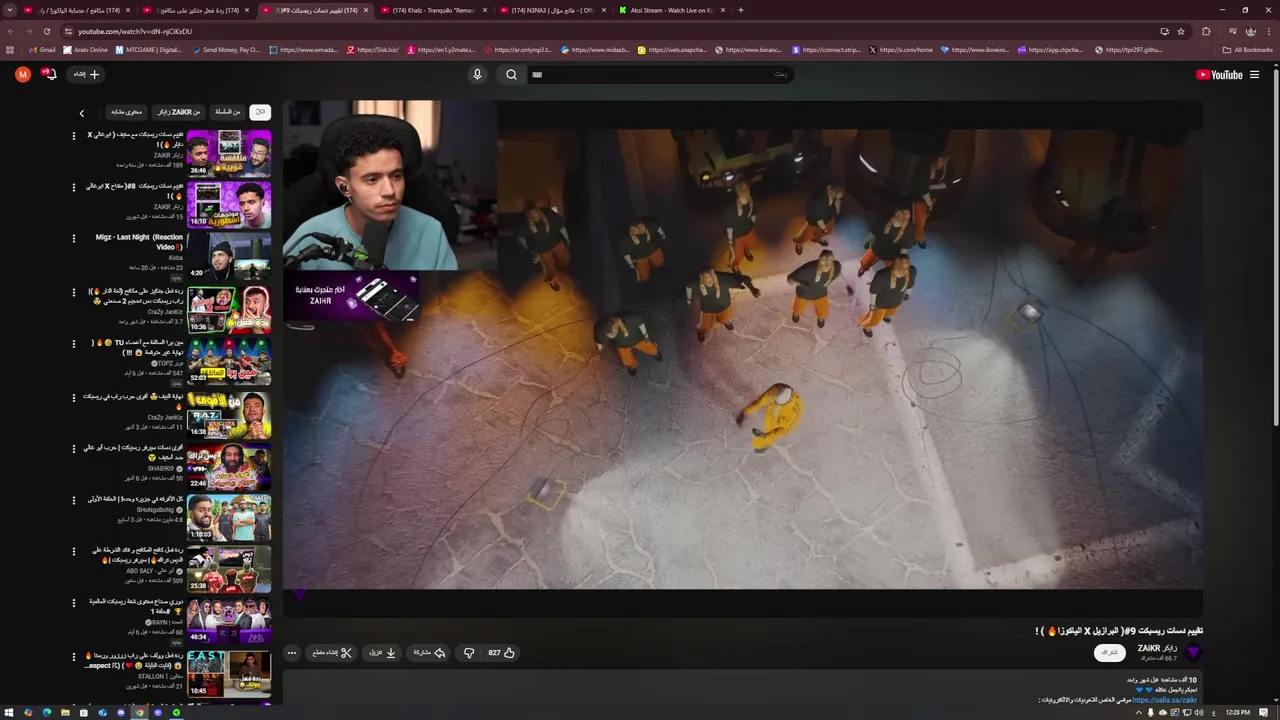Image resolution: width=1280 pixels, height=720 pixels.
Task: Open the 22:46 duration video thumbnail
Action: tap(229, 465)
